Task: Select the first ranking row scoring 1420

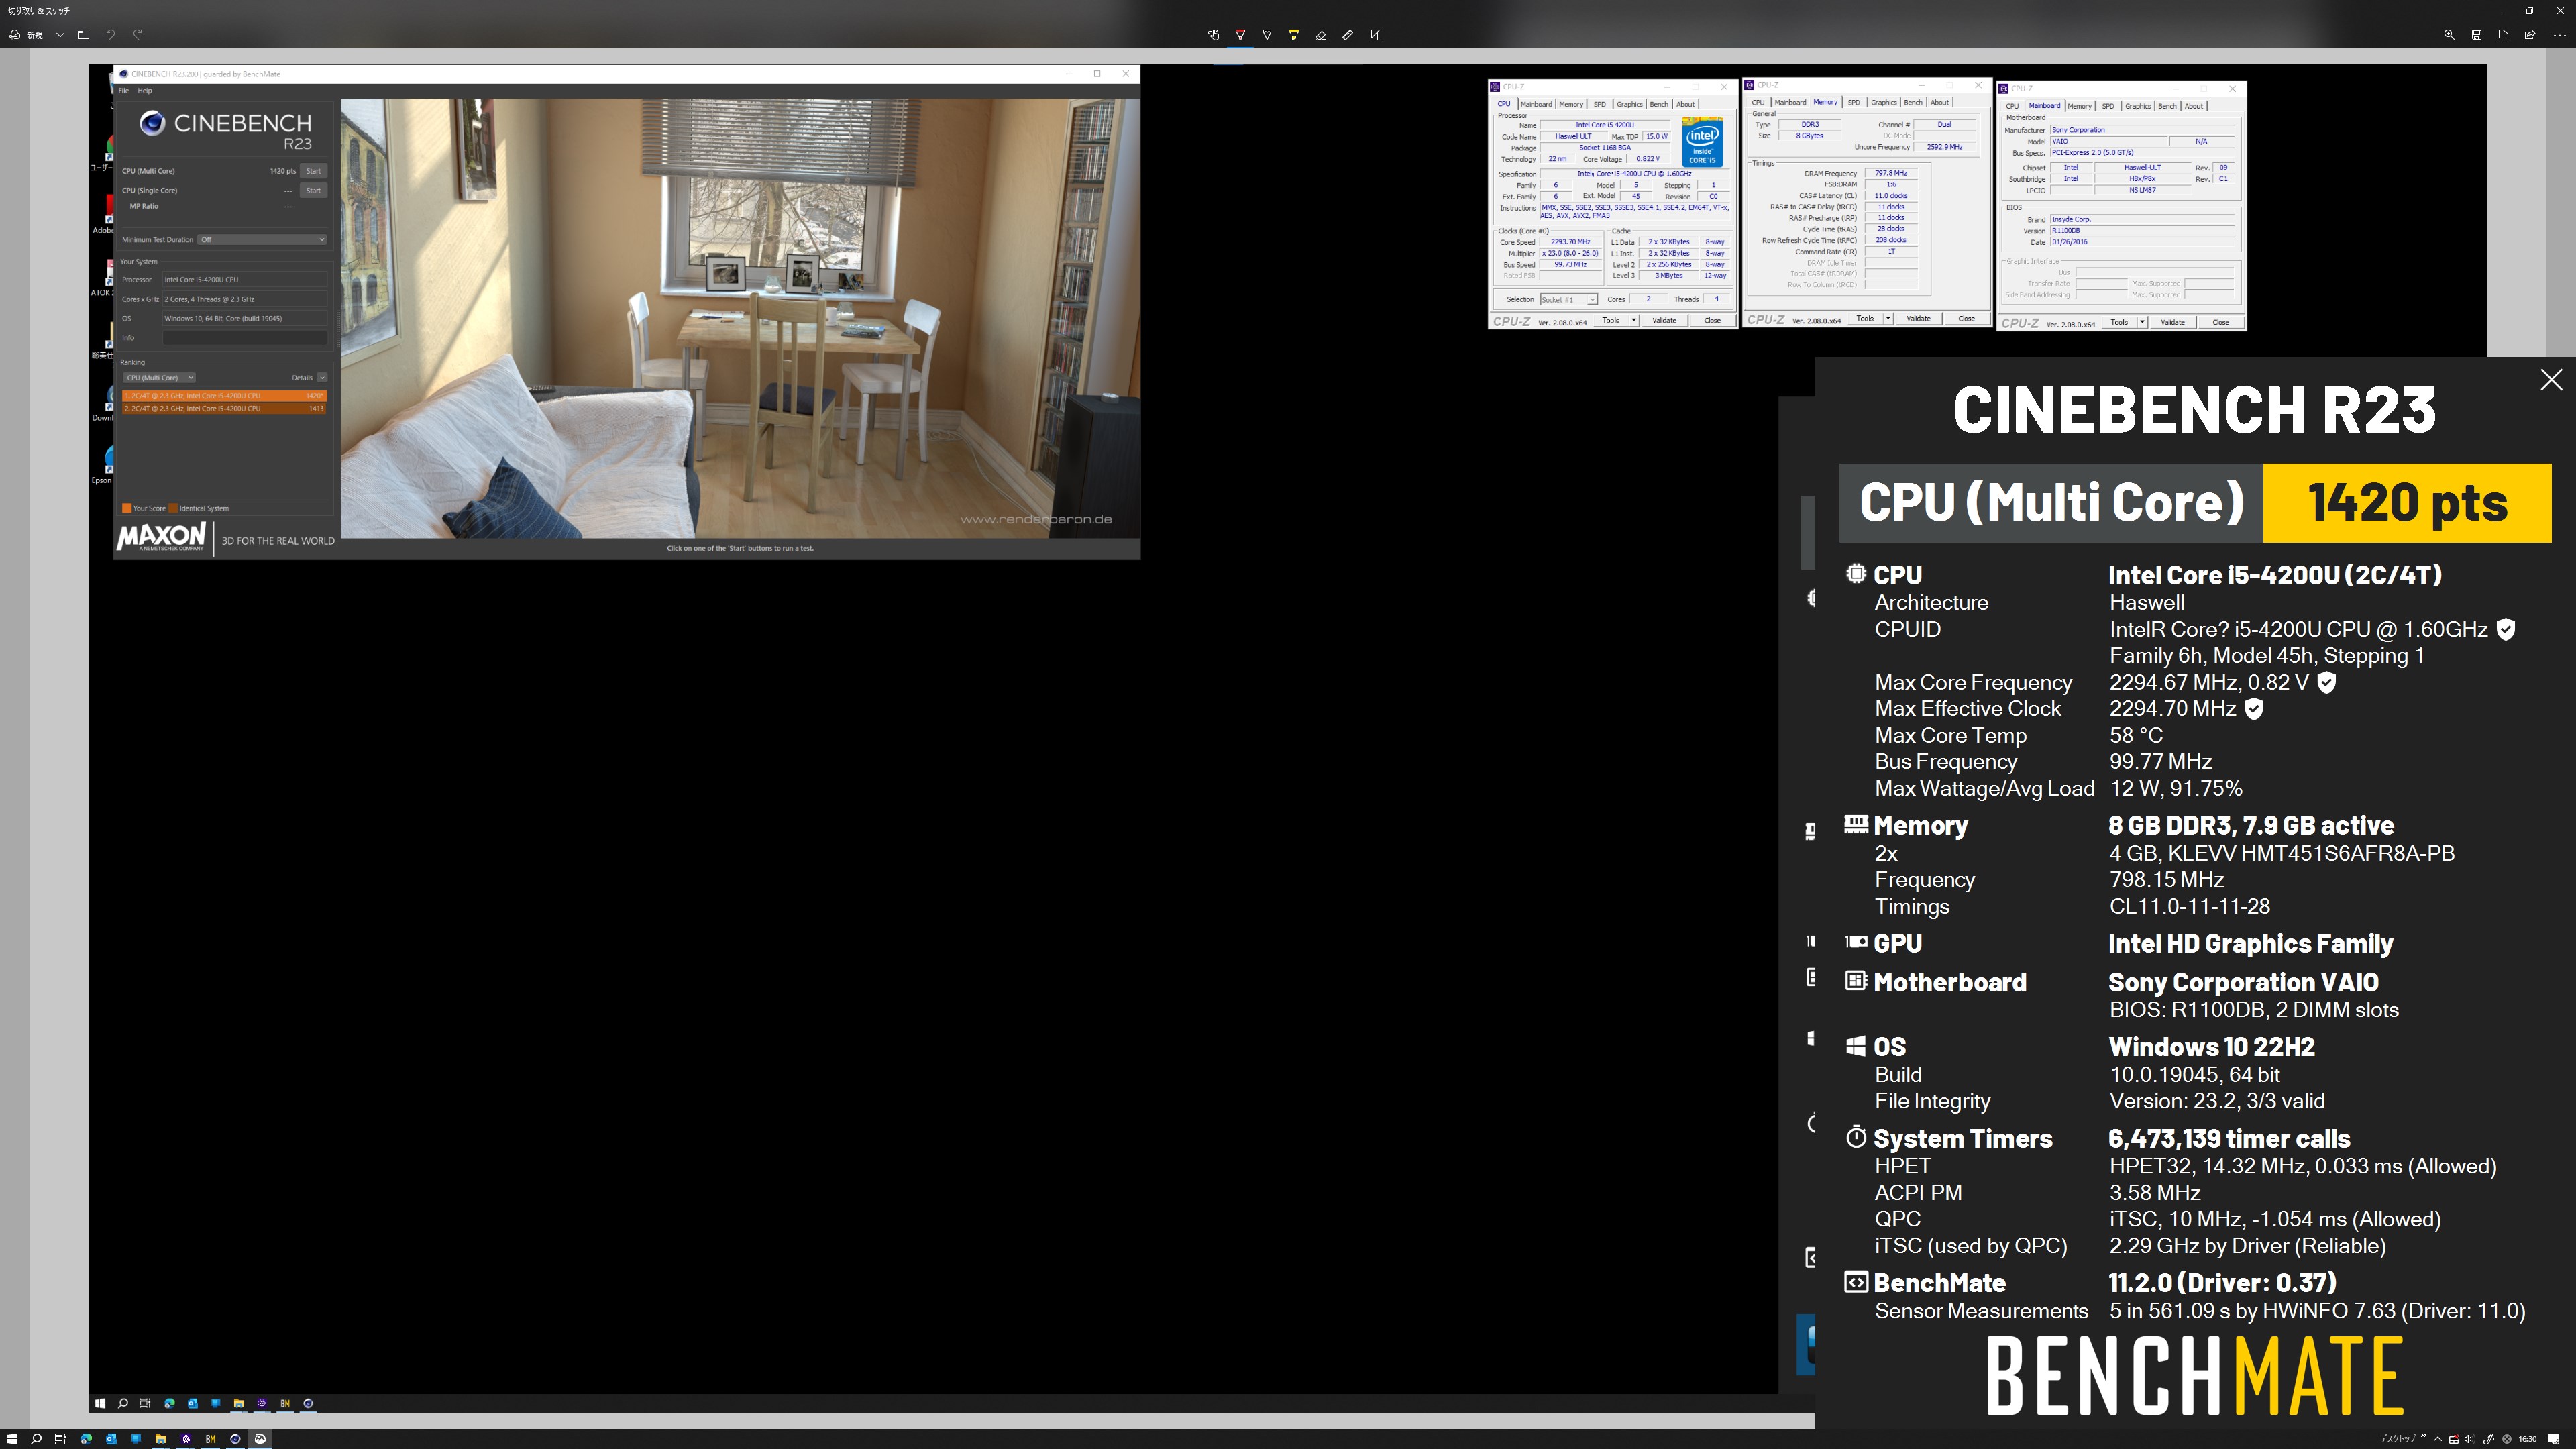Action: click(x=224, y=396)
